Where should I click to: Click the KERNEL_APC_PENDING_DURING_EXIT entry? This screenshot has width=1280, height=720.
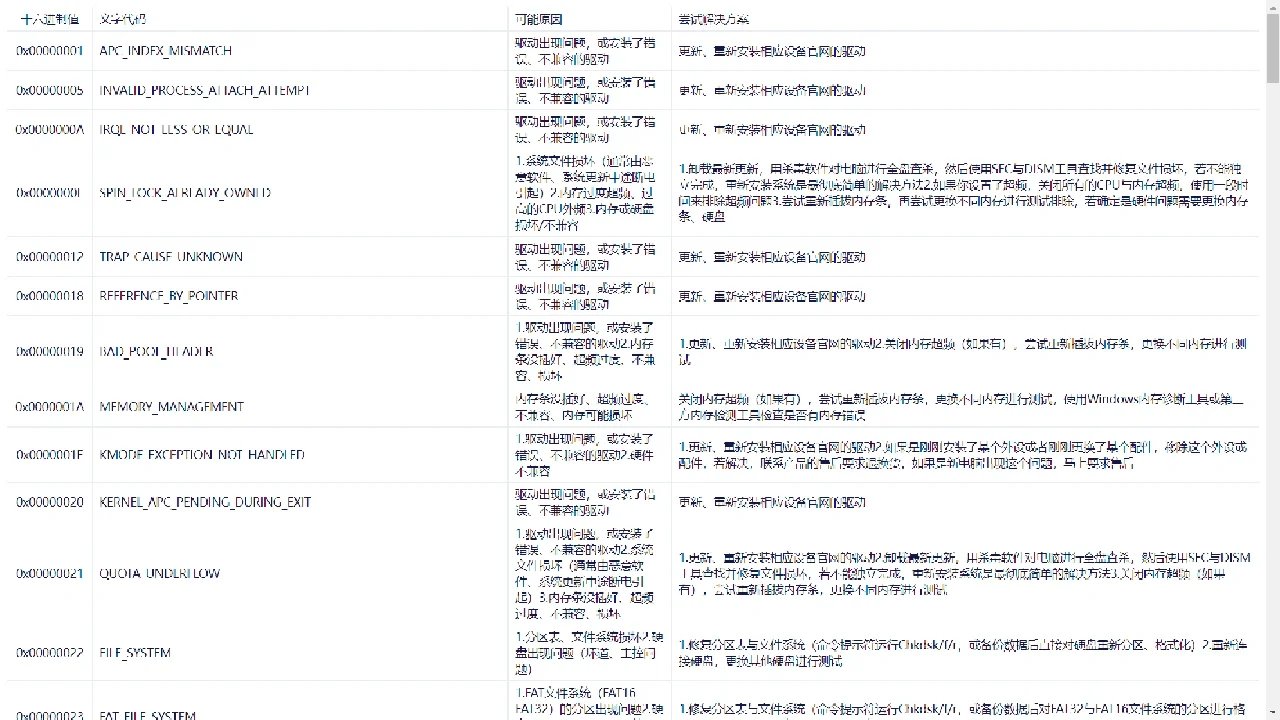pos(205,502)
